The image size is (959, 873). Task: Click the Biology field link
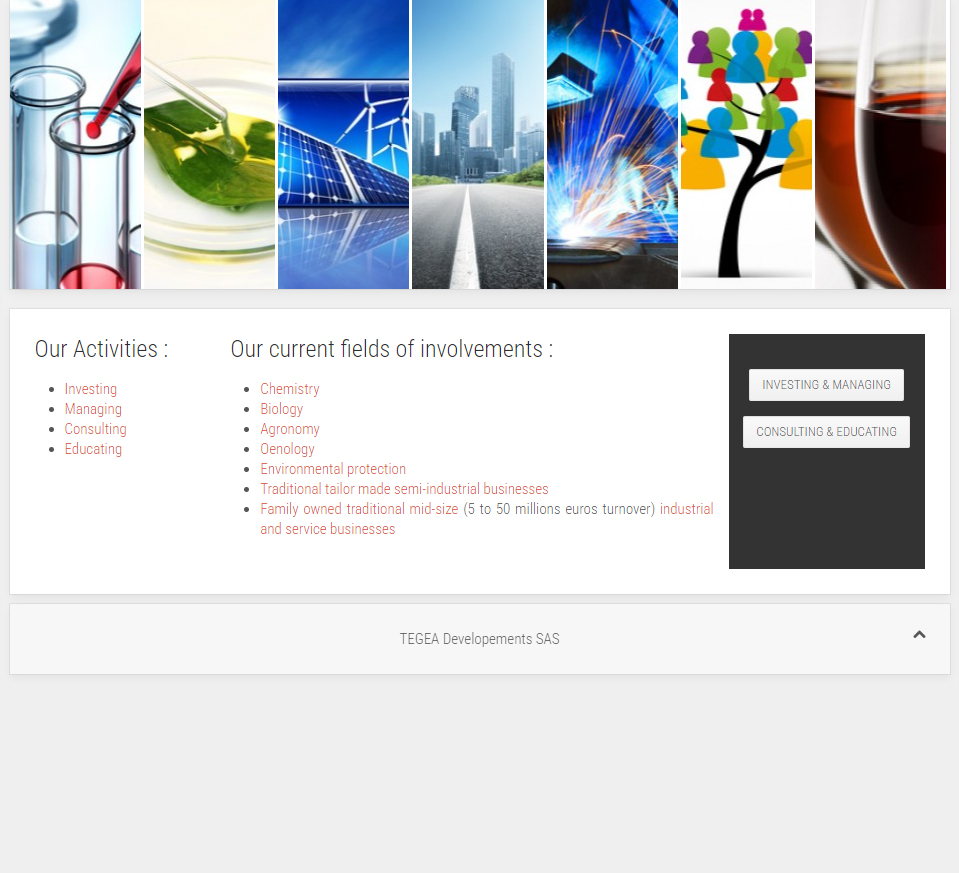coord(281,409)
